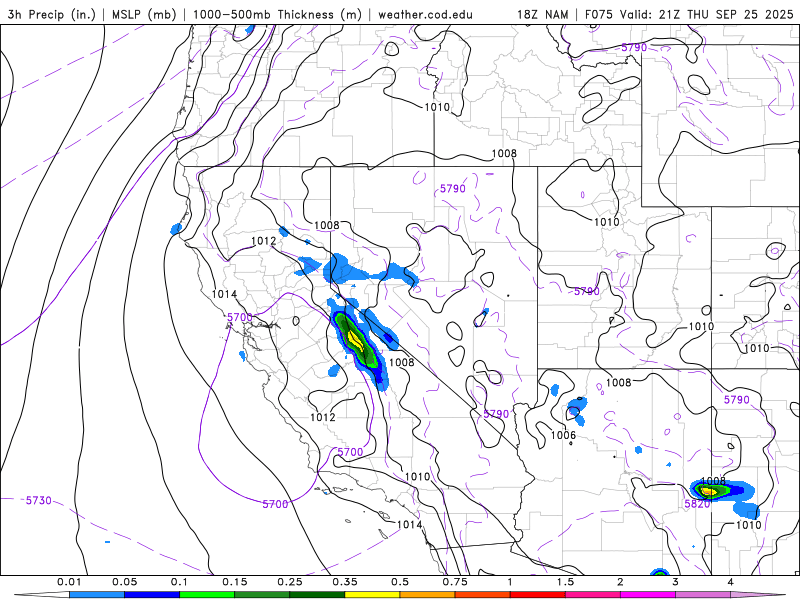Select the '1000-500mb Thickness (m)' title text
Image resolution: width=800 pixels, height=600 pixels.
tap(277, 14)
